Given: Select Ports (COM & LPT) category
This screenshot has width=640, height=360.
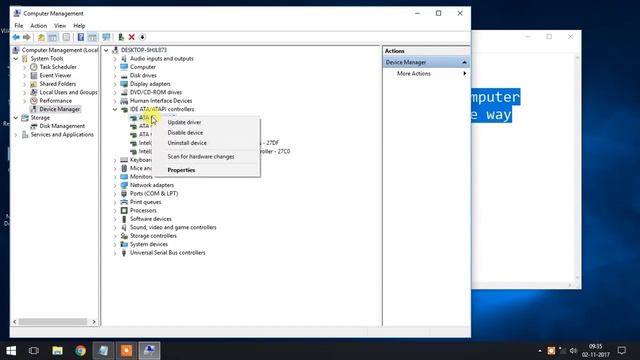Looking at the screenshot, I should 154,193.
